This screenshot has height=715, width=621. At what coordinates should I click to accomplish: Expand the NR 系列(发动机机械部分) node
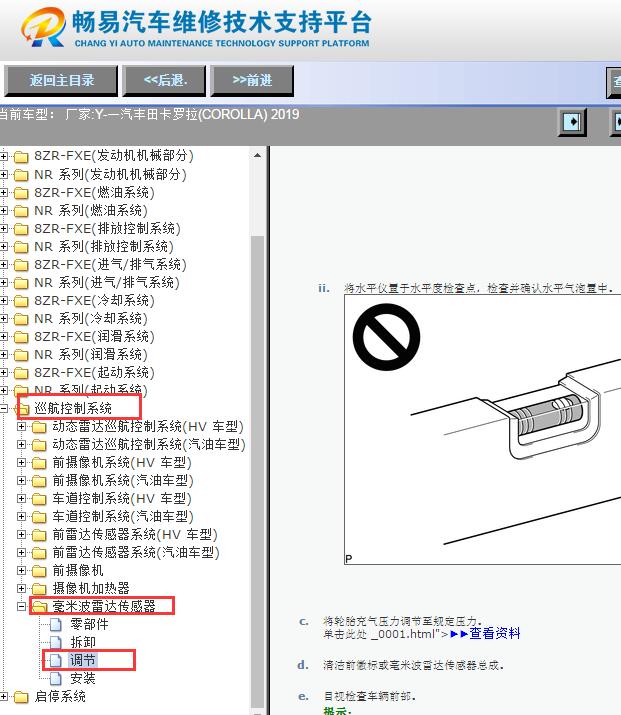coord(4,175)
